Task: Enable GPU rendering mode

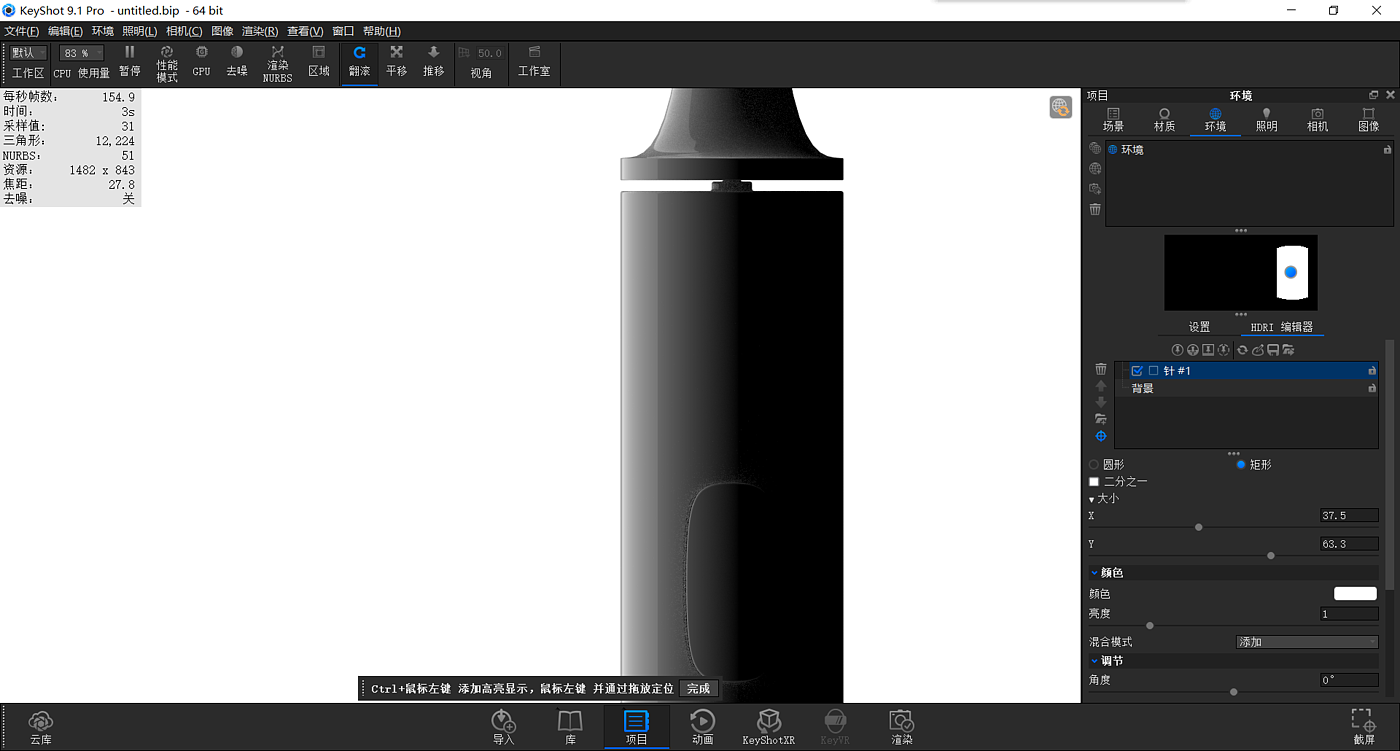Action: click(x=202, y=61)
